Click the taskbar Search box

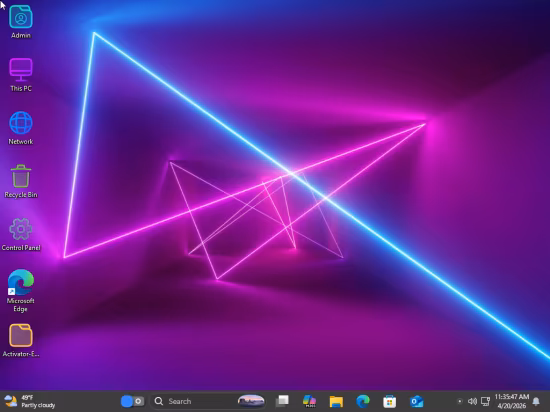[208, 401]
